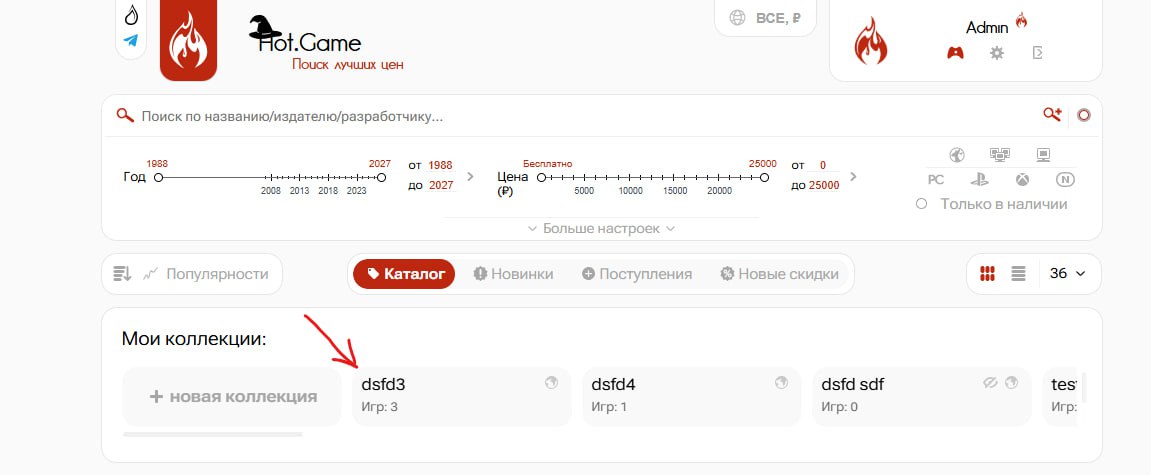Switch to the 'Новинки' tab
Image resolution: width=1151 pixels, height=475 pixels.
(x=513, y=274)
